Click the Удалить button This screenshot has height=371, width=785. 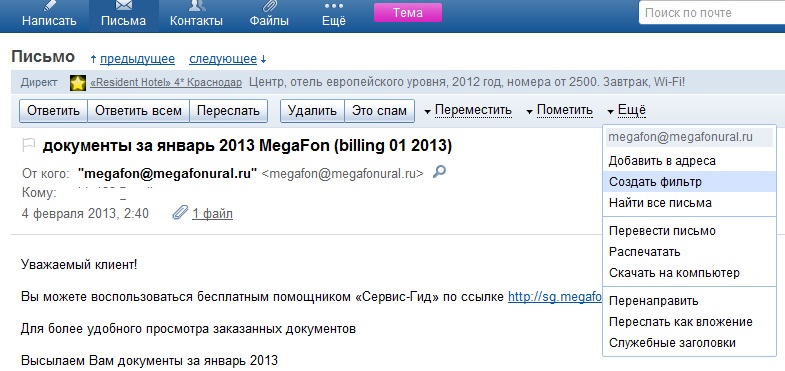[x=312, y=110]
